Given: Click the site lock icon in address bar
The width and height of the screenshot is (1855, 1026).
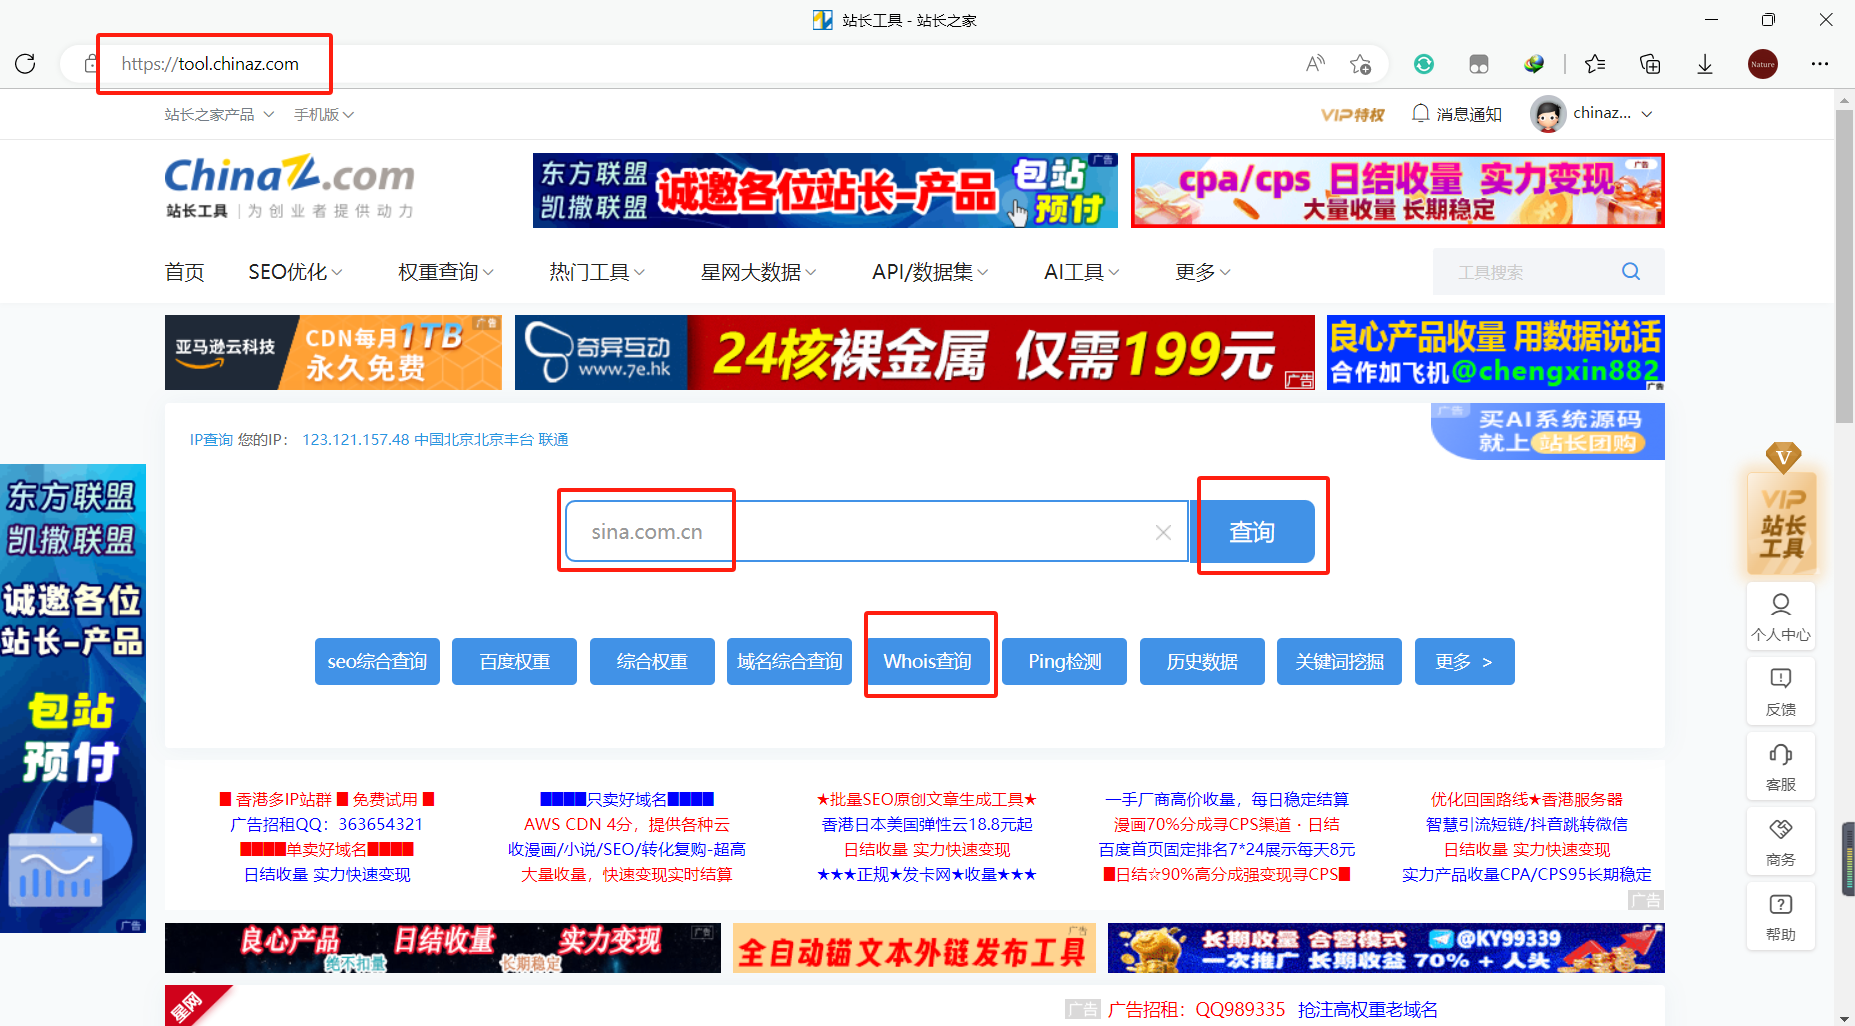Looking at the screenshot, I should [90, 64].
